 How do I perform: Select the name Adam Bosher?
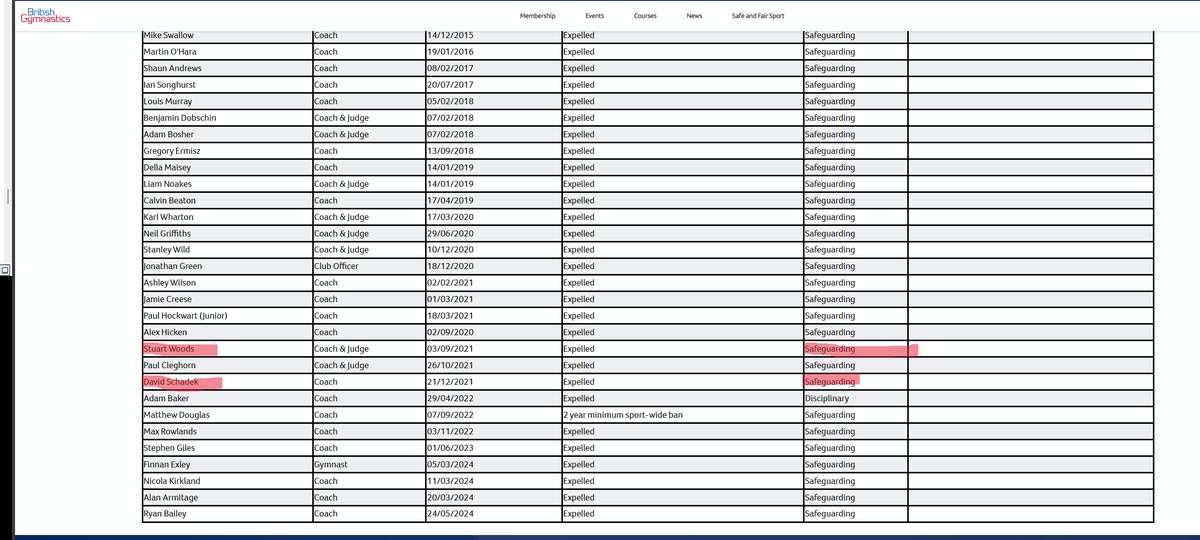pos(169,134)
